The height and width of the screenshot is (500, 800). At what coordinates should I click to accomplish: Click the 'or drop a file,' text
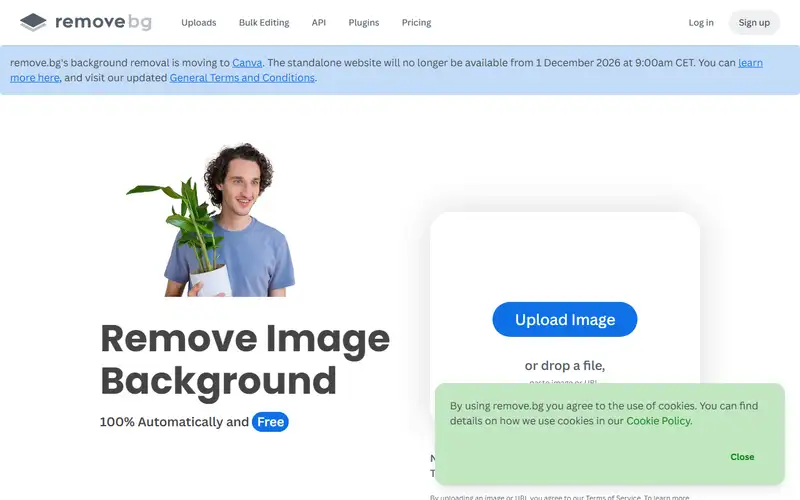(x=564, y=365)
